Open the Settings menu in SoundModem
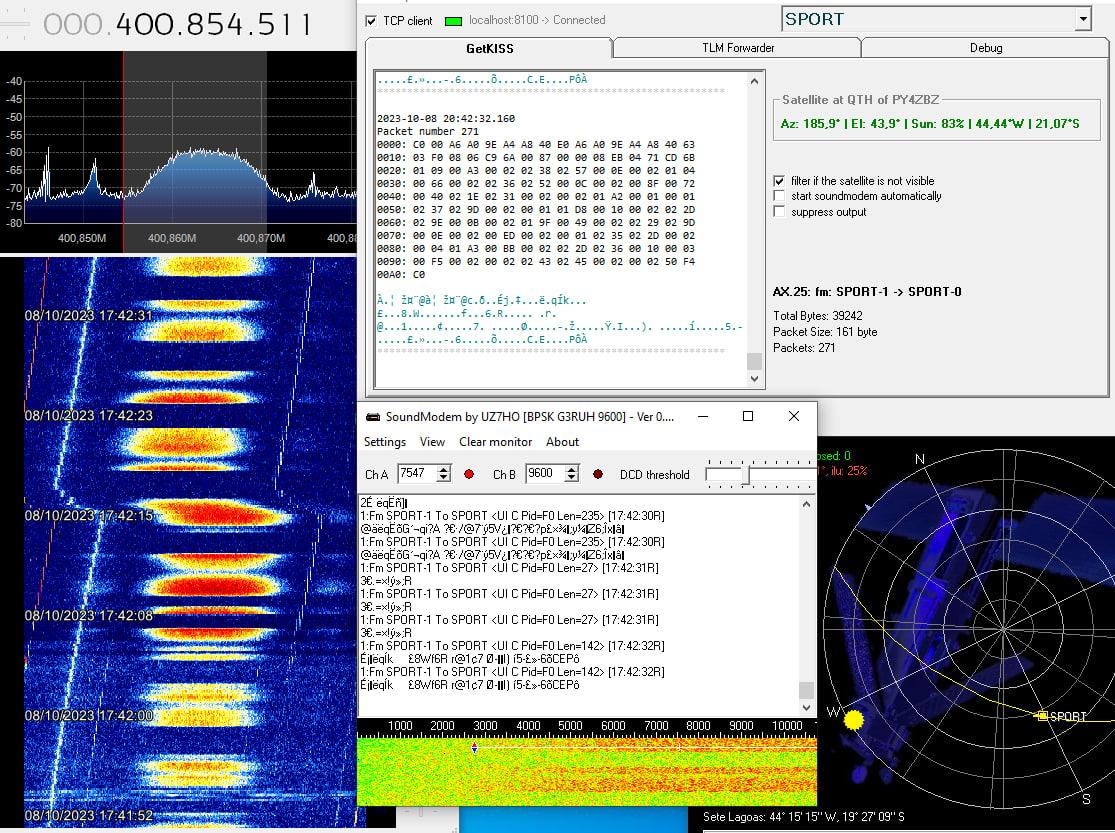Image resolution: width=1115 pixels, height=833 pixels. click(x=384, y=442)
